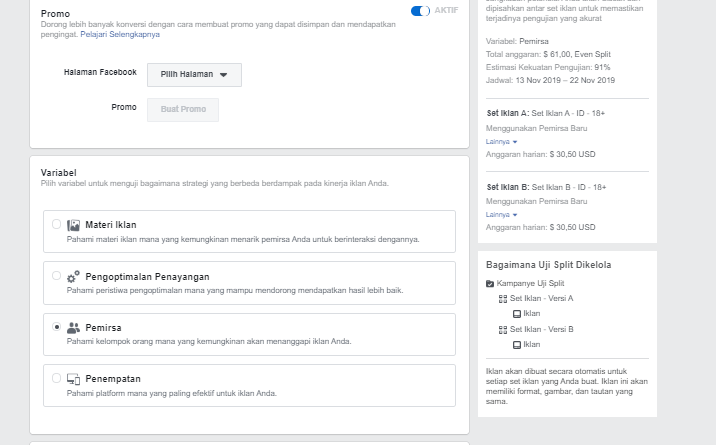
Task: Click the Kampanye Uji Split tree item
Action: pyautogui.click(x=526, y=283)
